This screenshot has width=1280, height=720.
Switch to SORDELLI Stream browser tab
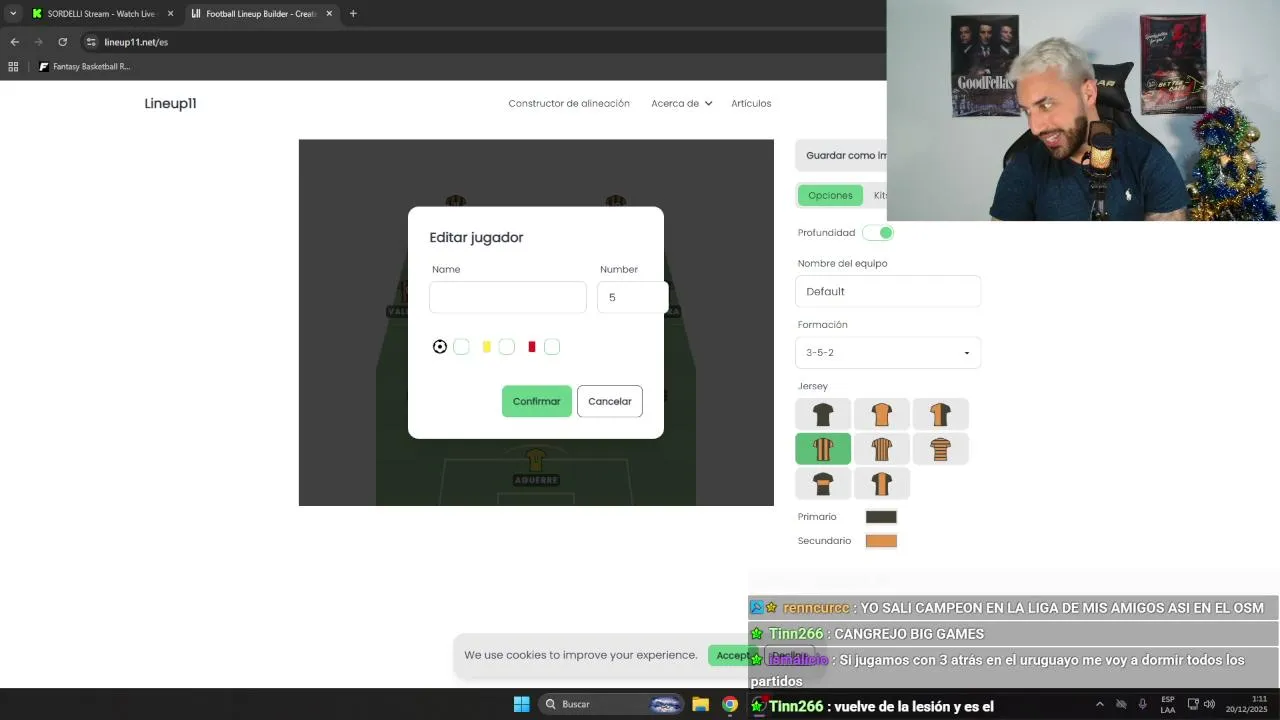(x=100, y=14)
